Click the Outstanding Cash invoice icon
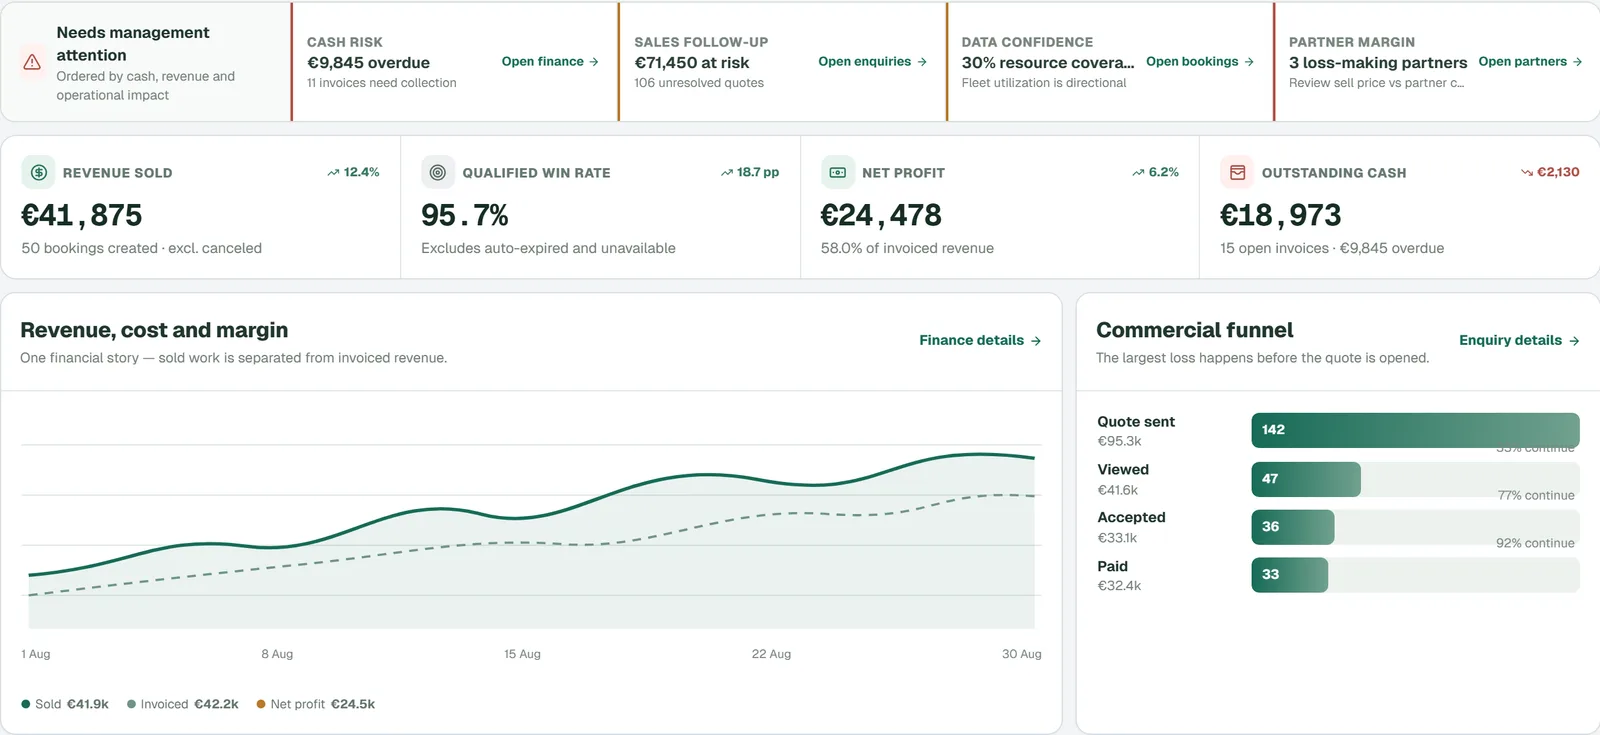 [x=1237, y=172]
